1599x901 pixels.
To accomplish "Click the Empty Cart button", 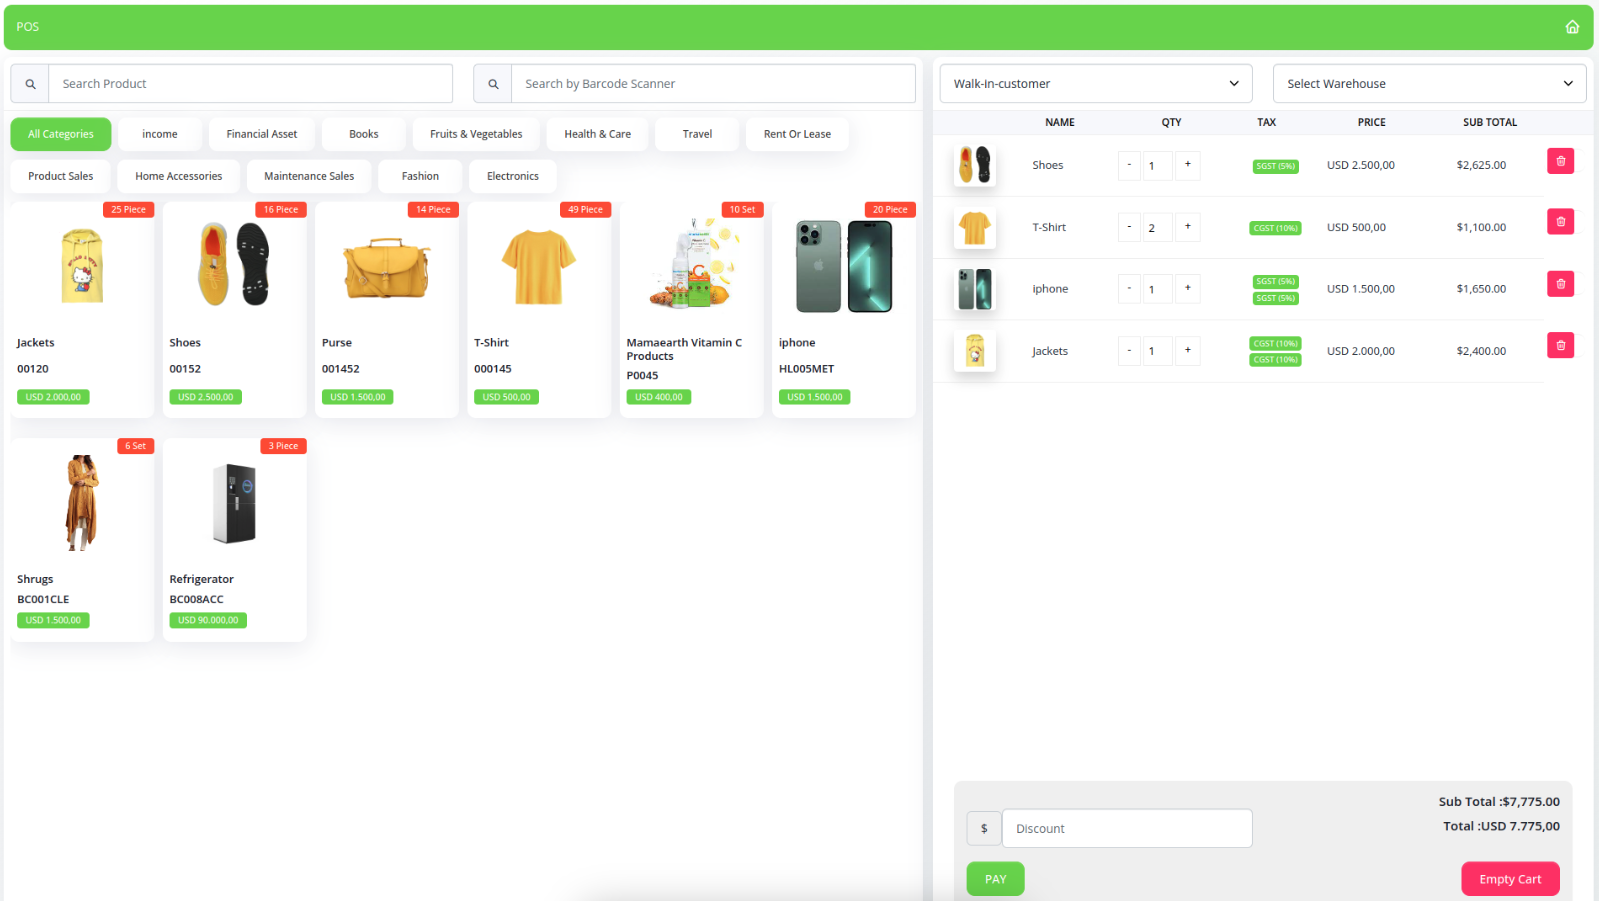I will point(1510,879).
